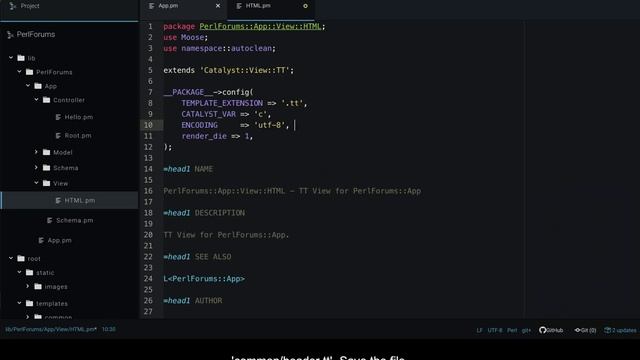This screenshot has height=360, width=640.
Task: Click the Root.pm file icon
Action: tap(58, 136)
